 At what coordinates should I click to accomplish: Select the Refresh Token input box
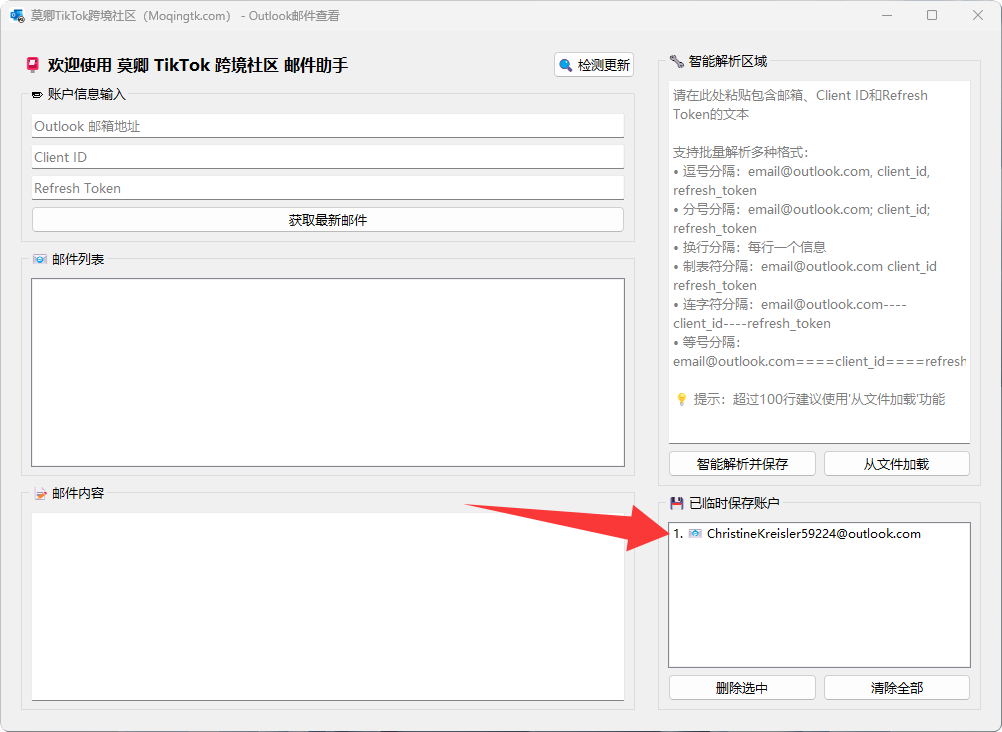327,188
